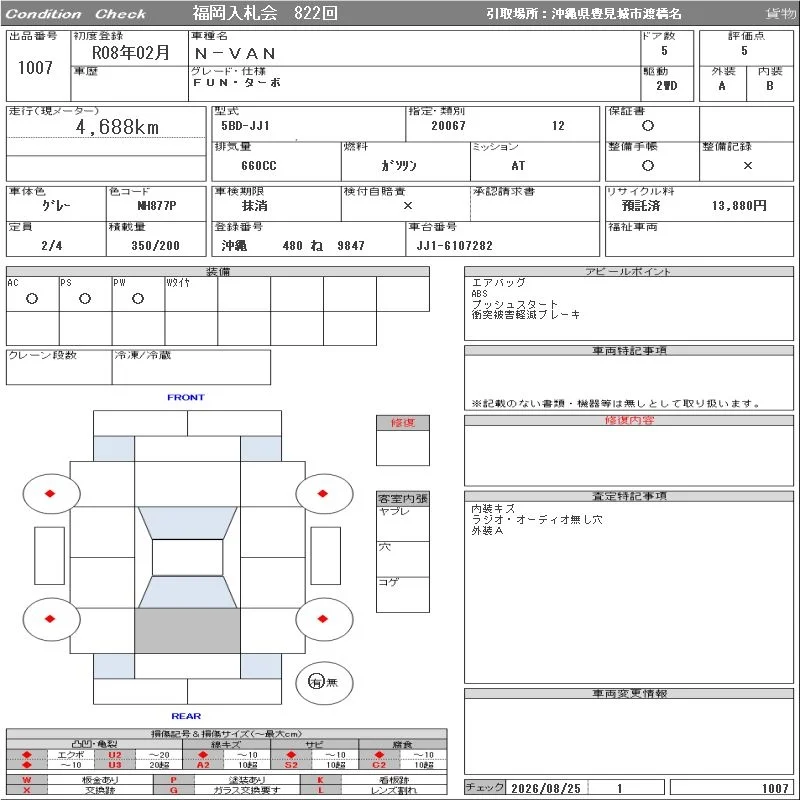This screenshot has height=800, width=800.
Task: Click the load capacity 350/200
Action: (x=156, y=245)
